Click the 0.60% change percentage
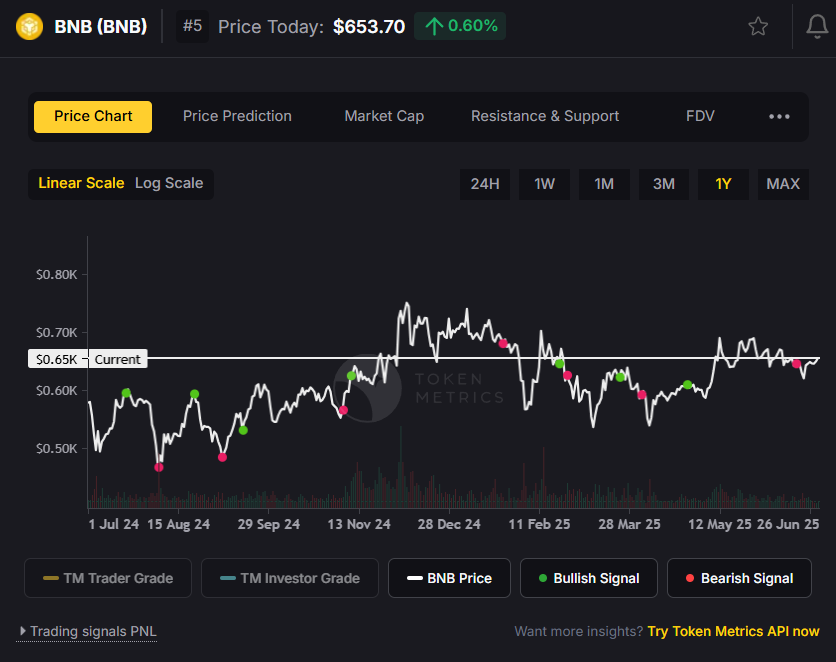 coord(473,26)
